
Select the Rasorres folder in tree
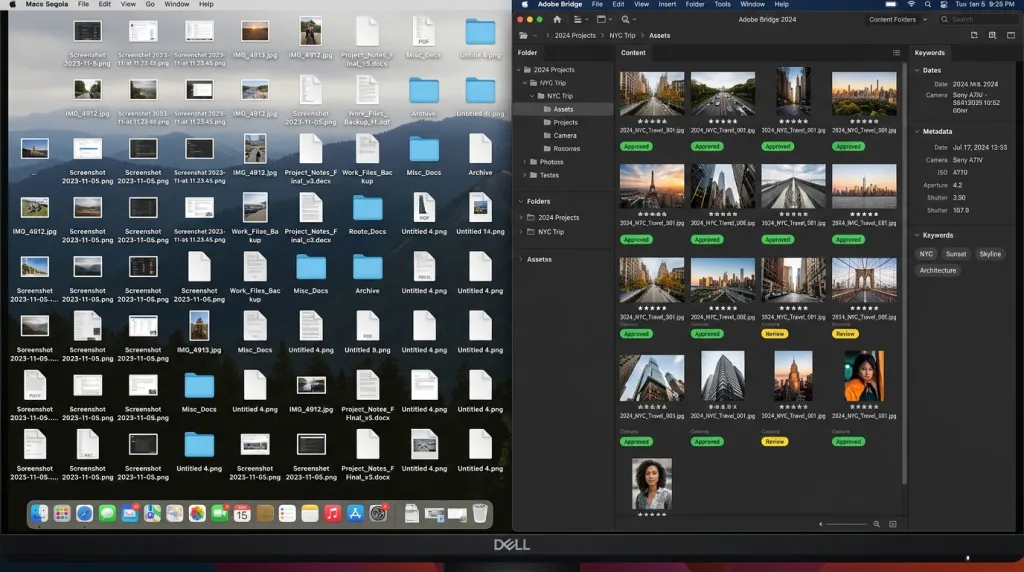[564, 149]
